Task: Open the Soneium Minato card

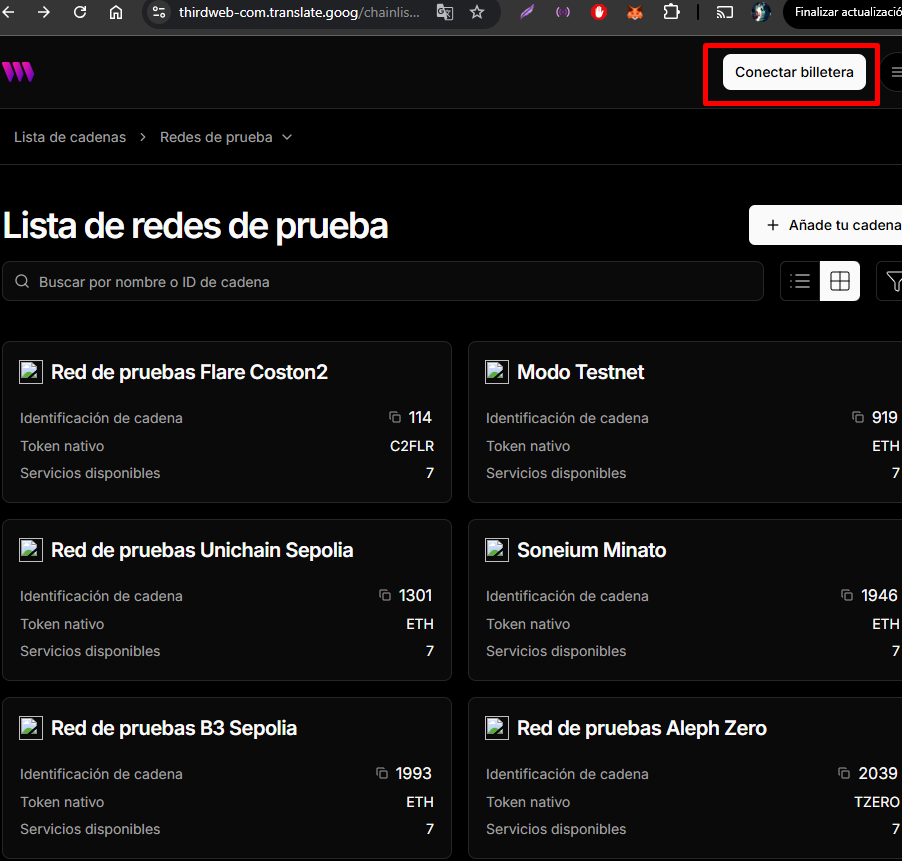Action: pyautogui.click(x=685, y=600)
